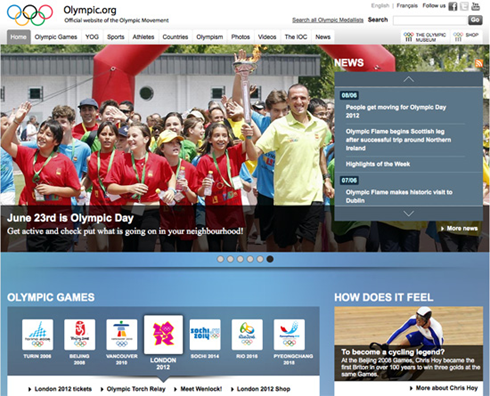Open Highlights of the Week news
Image resolution: width=490 pixels, height=396 pixels.
(378, 164)
